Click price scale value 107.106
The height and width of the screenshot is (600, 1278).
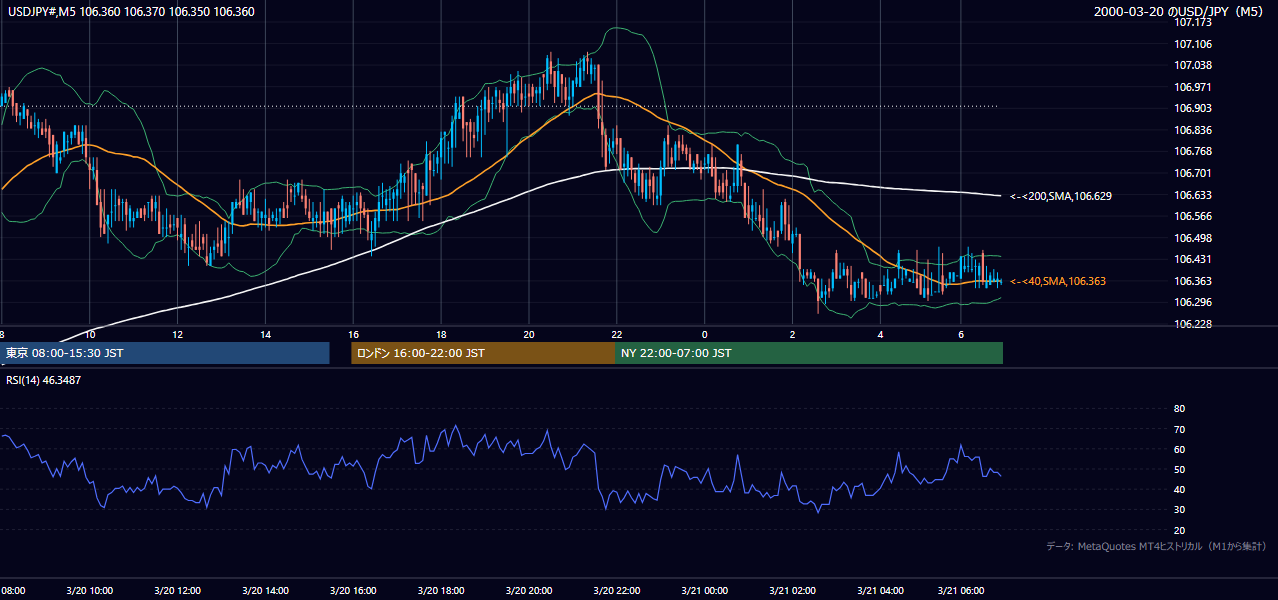click(1193, 44)
